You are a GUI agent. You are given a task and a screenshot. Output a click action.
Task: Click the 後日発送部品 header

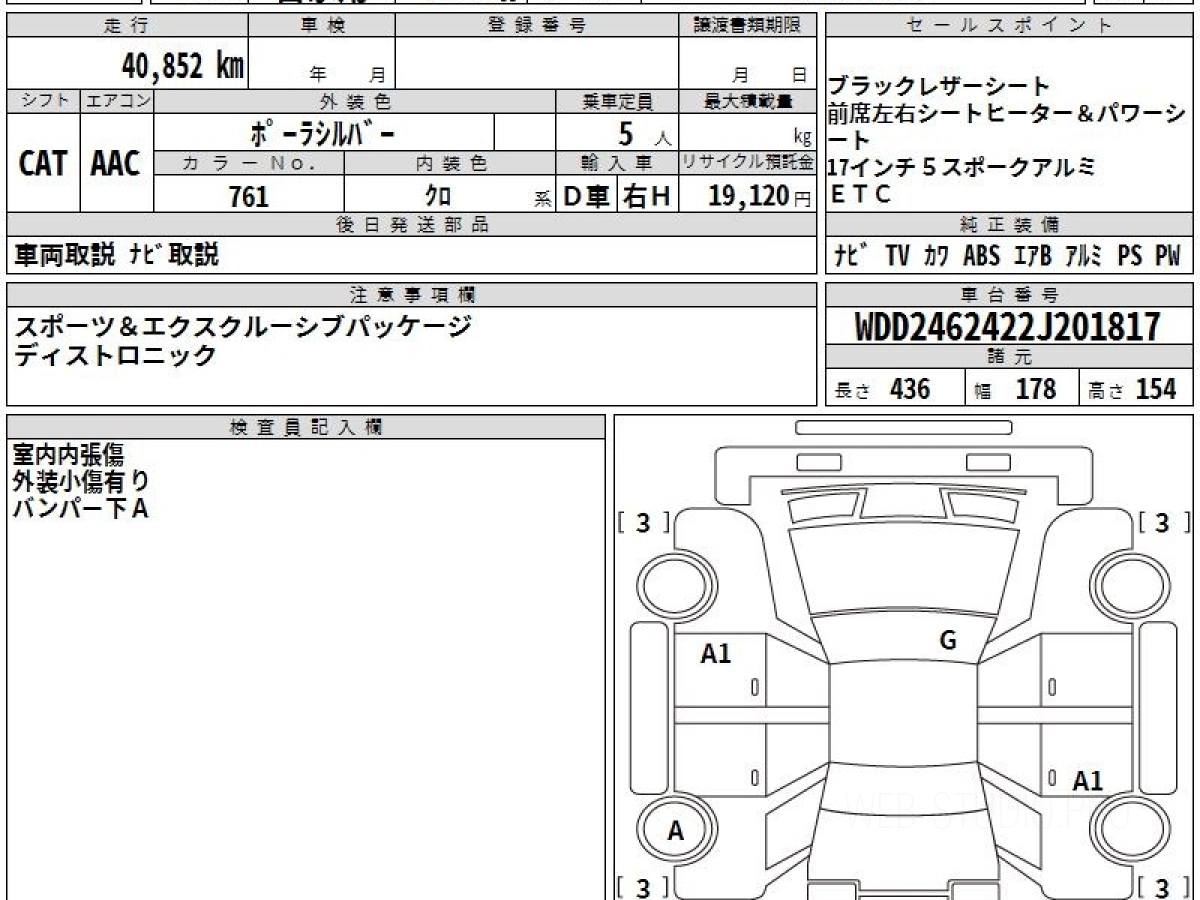pos(412,225)
